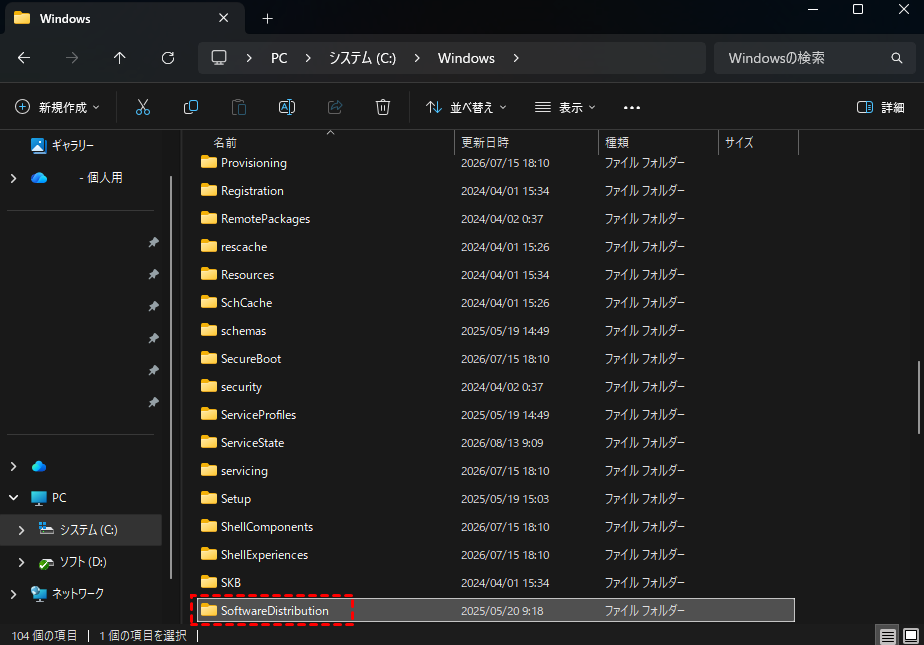The image size is (924, 645).
Task: Select ソフト (D:) drive in sidebar
Action: (73, 562)
